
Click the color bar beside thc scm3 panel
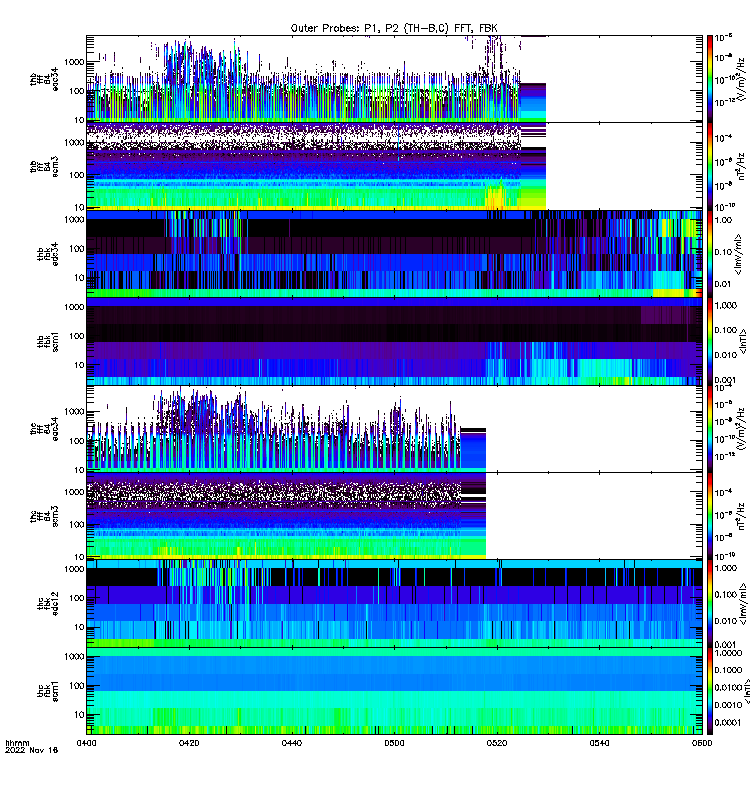pos(710,516)
